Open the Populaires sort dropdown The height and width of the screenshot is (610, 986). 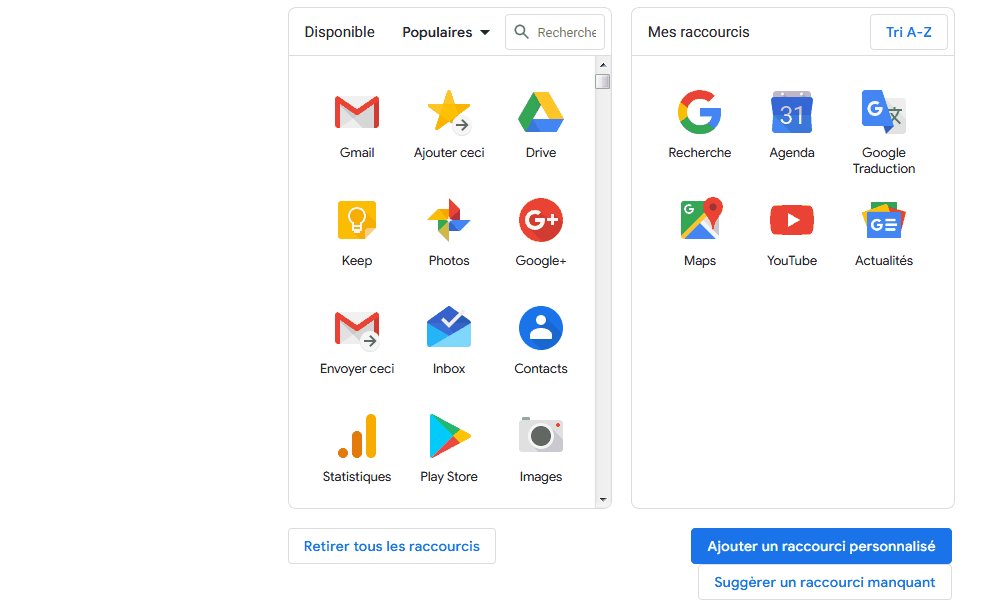(x=446, y=32)
